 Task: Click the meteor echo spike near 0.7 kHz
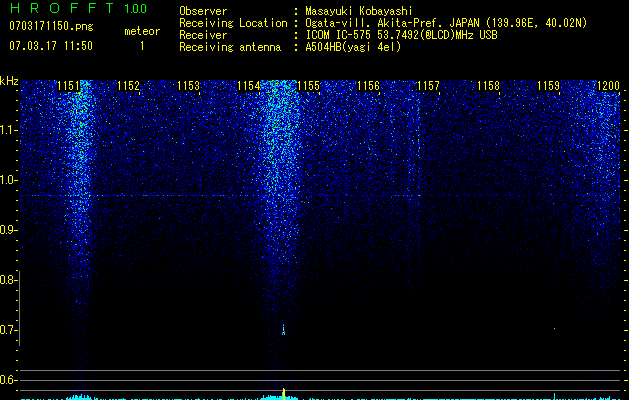[x=283, y=330]
